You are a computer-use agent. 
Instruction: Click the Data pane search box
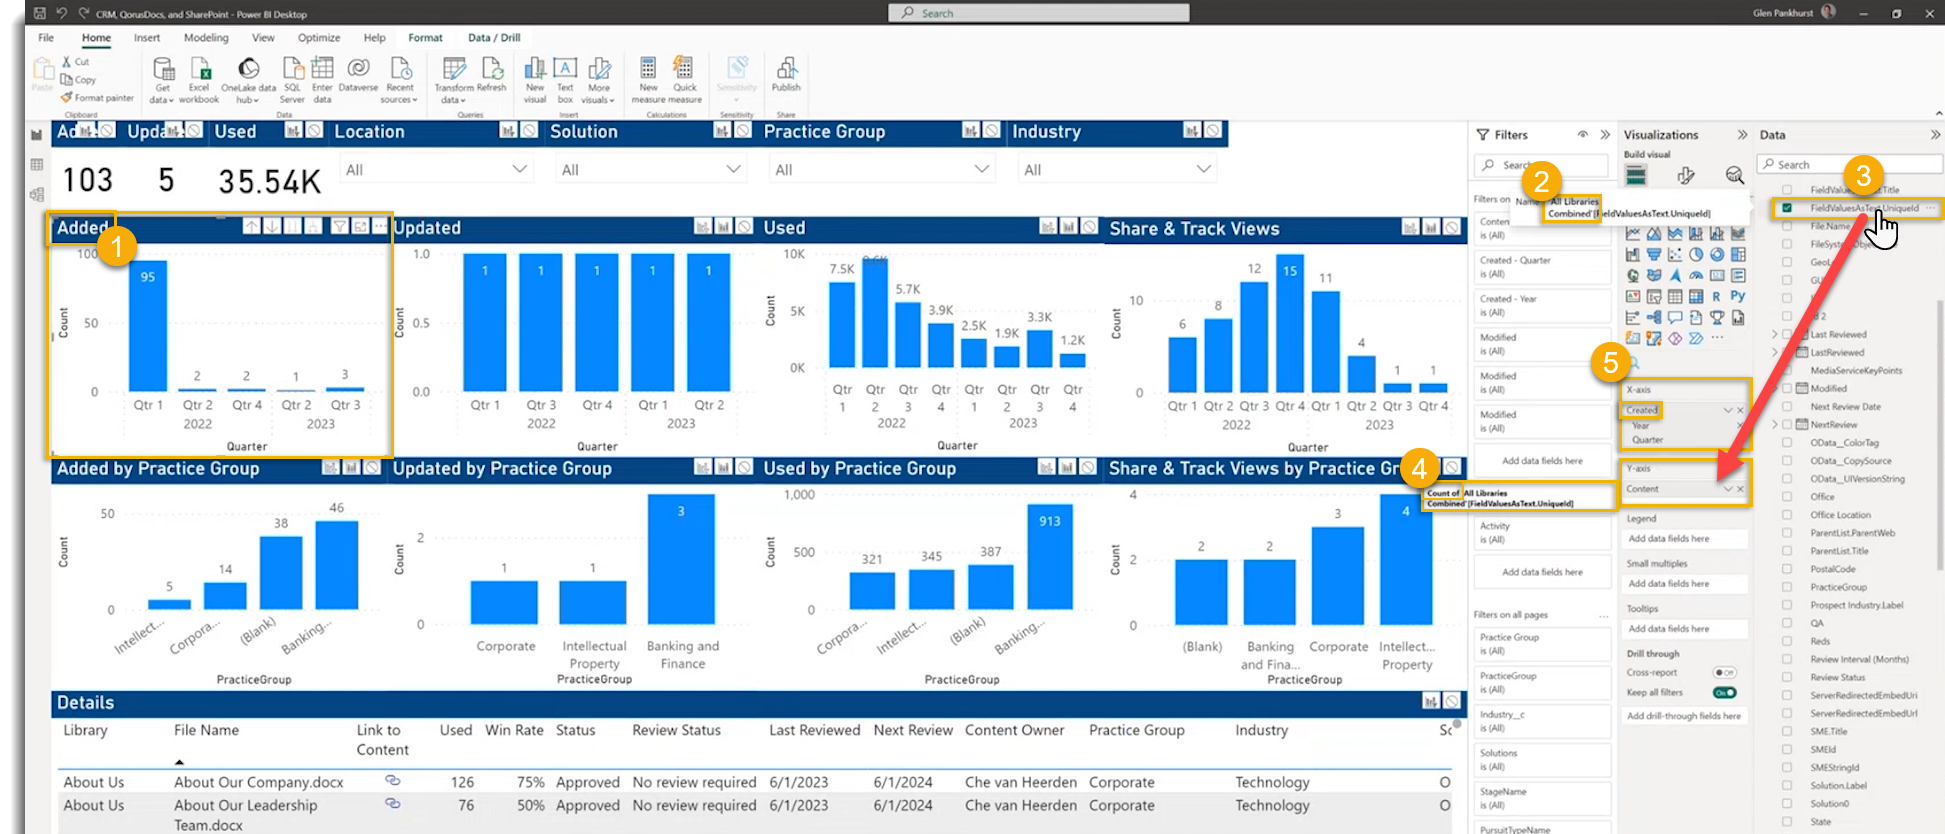point(1850,164)
